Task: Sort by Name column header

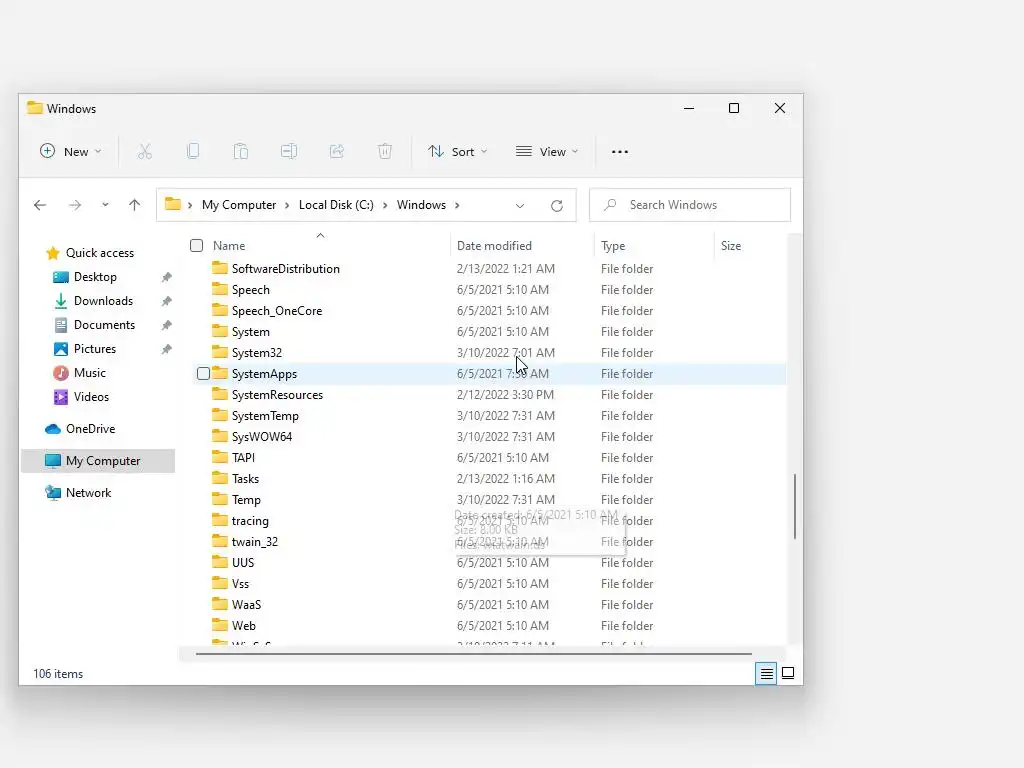Action: click(229, 246)
